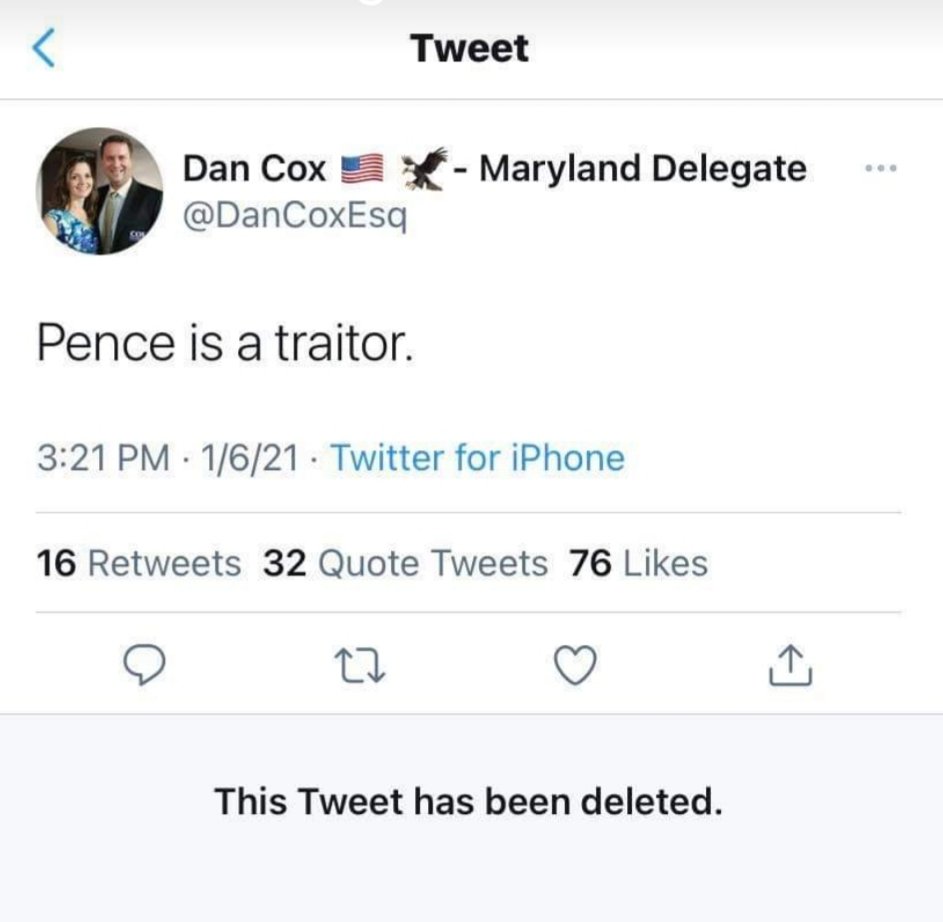The image size is (943, 922).
Task: Open the @DanCoxEsq handle
Action: pos(294,215)
